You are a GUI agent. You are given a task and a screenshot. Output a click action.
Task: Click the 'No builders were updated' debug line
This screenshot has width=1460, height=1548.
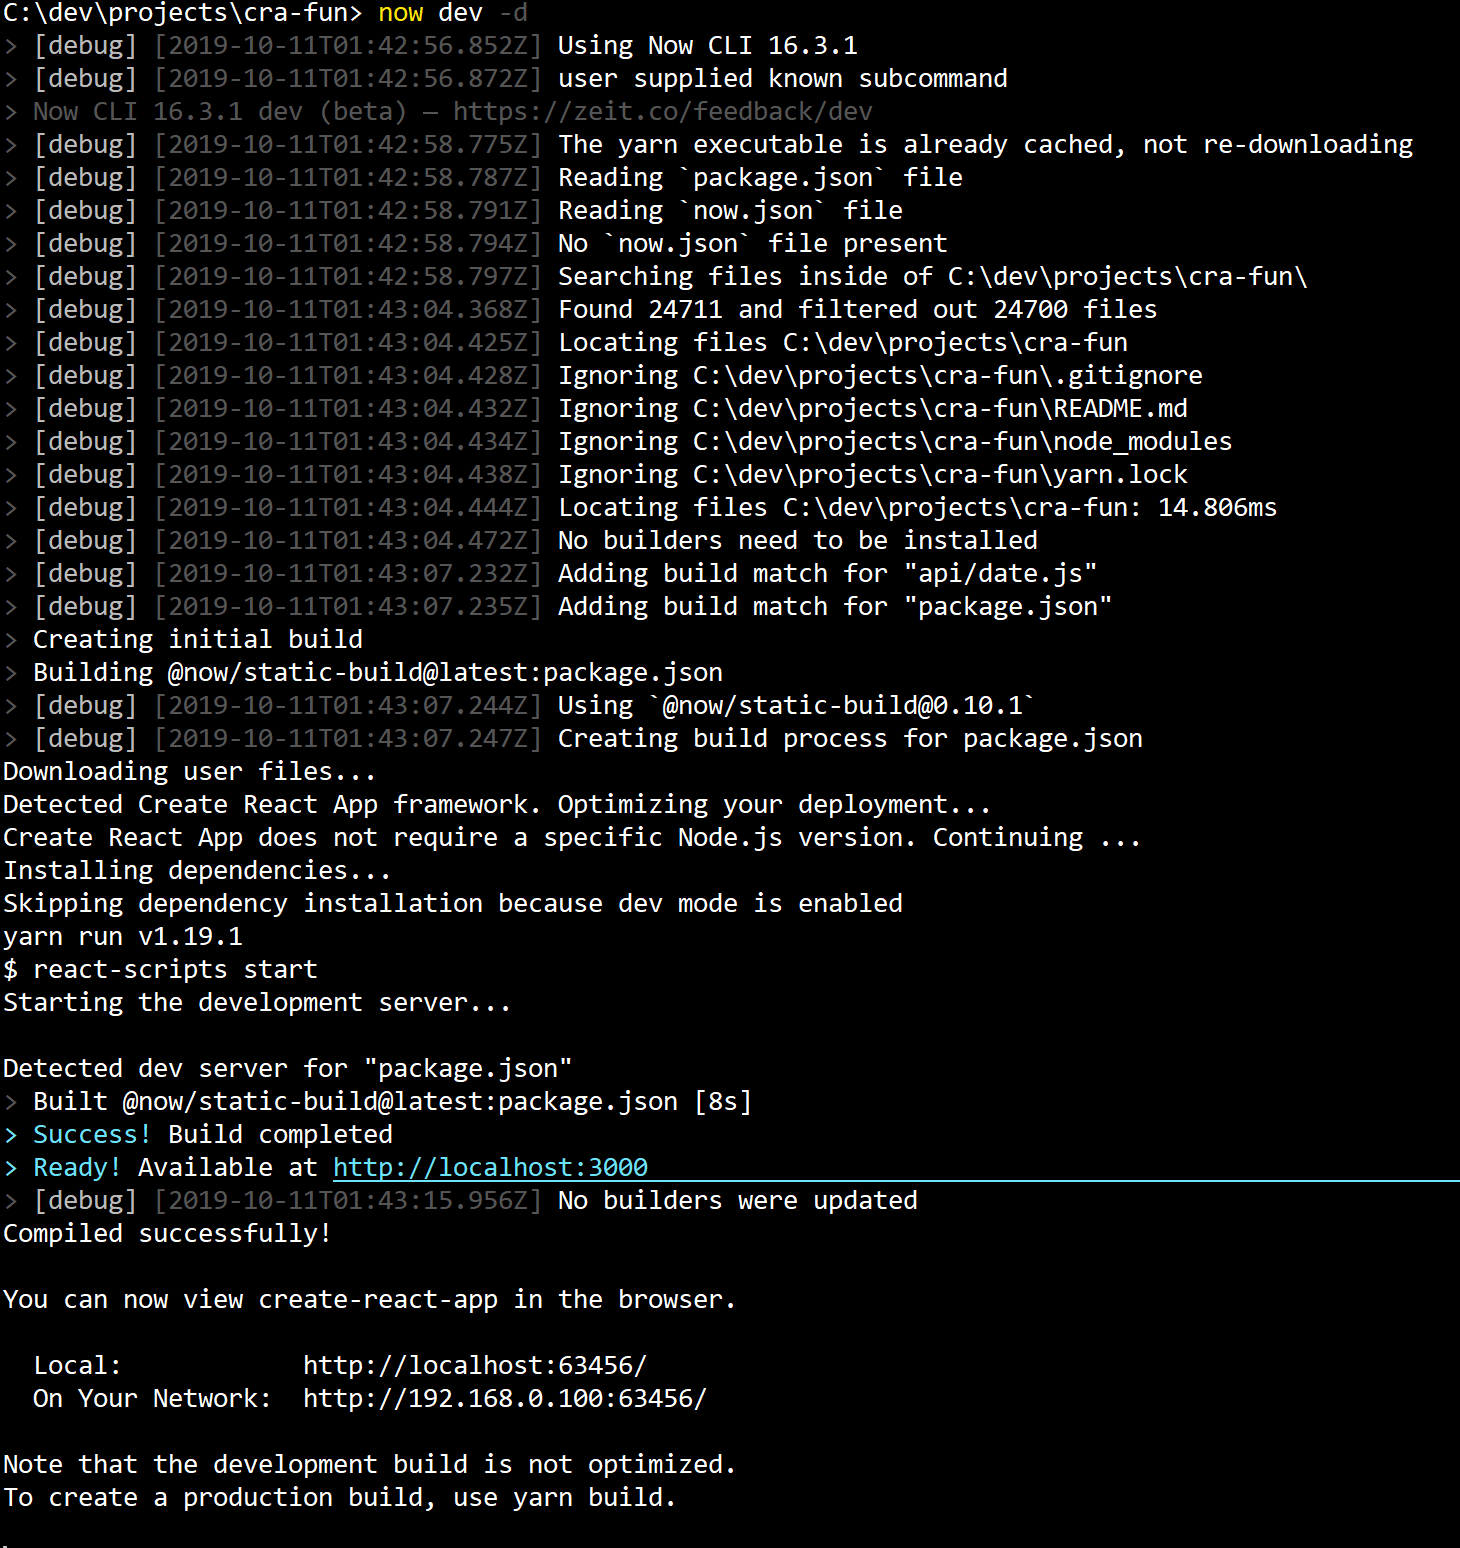(x=737, y=1199)
